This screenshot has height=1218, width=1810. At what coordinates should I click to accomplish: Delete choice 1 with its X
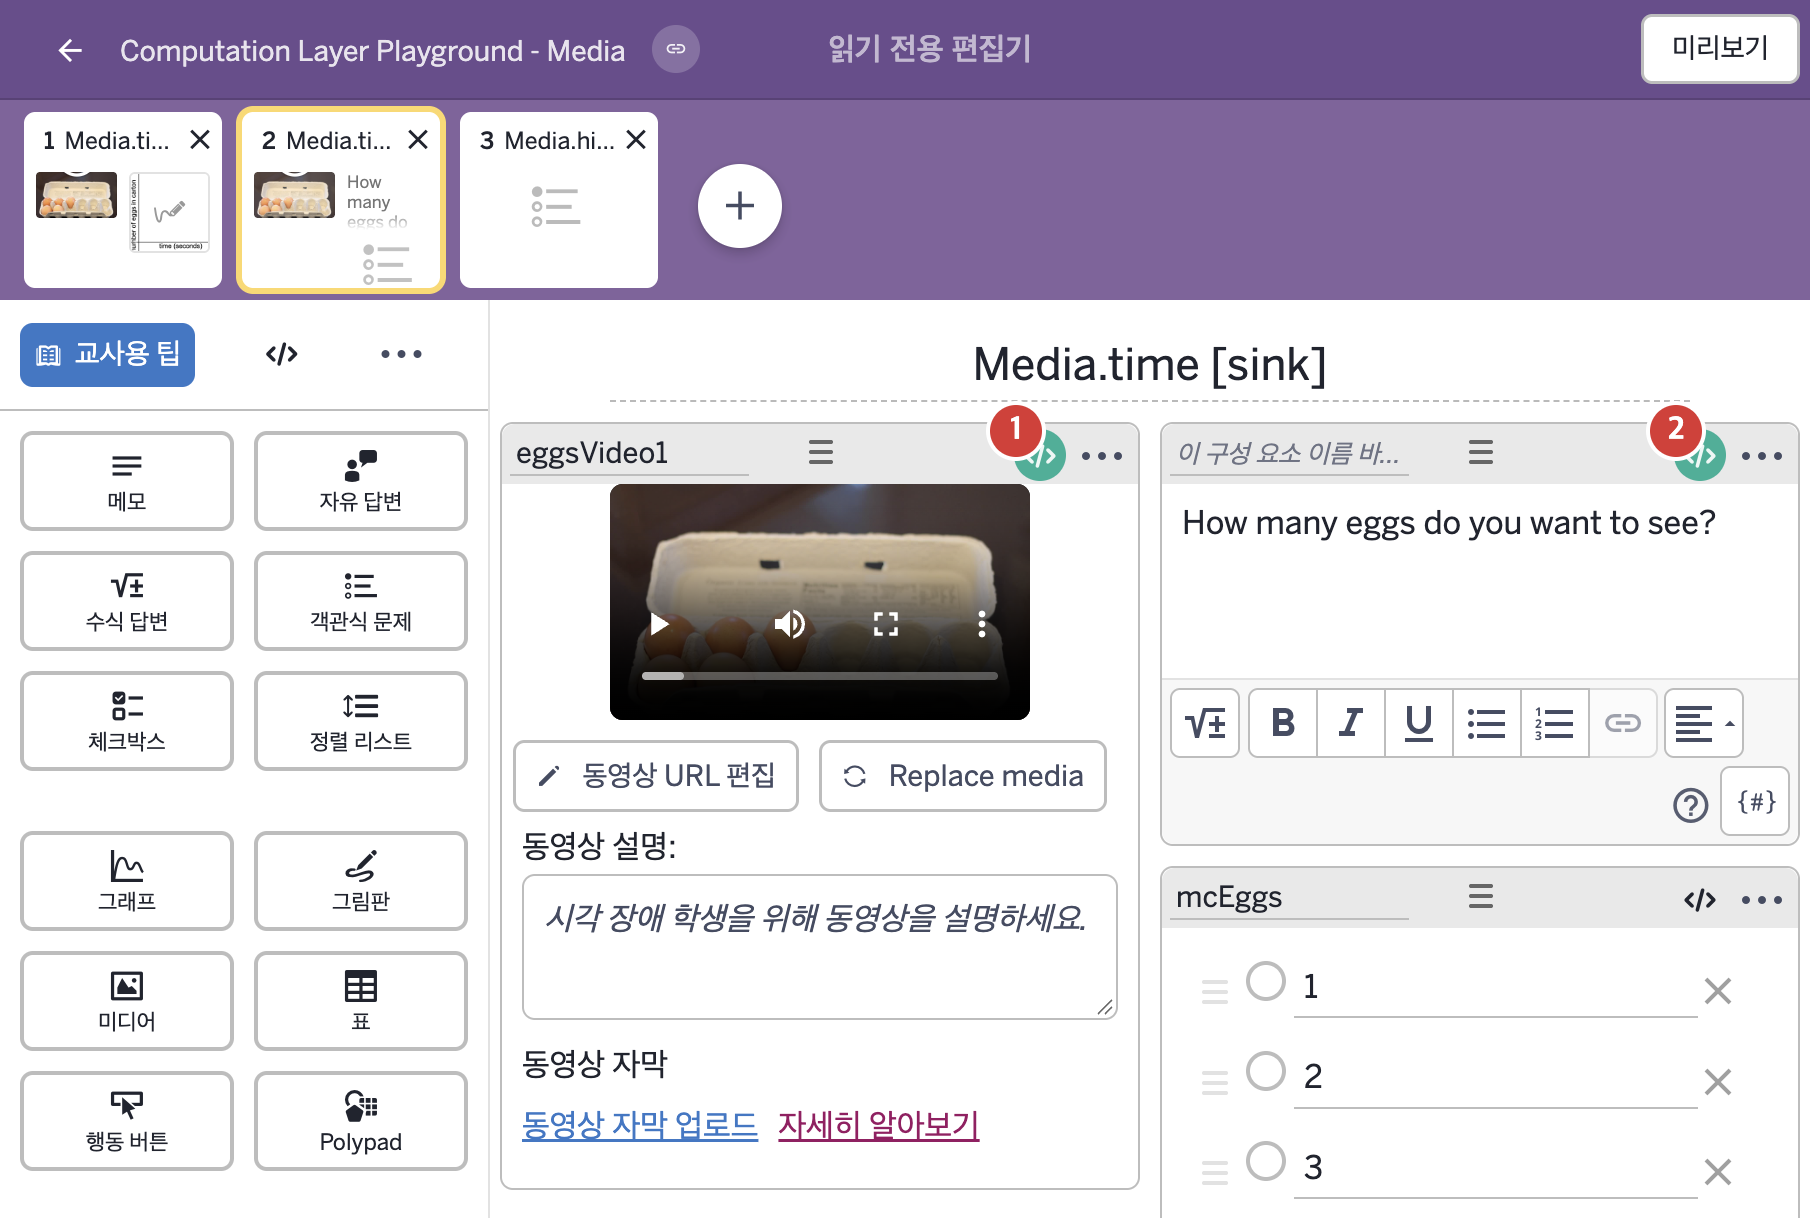(x=1718, y=991)
